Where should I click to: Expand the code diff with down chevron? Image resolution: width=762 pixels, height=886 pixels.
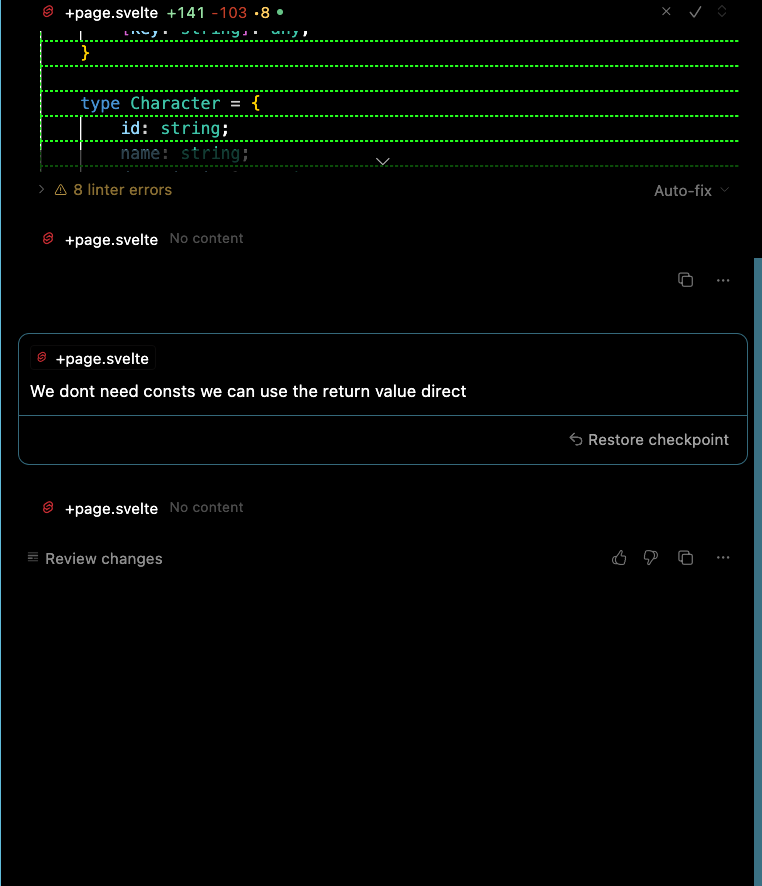382,162
